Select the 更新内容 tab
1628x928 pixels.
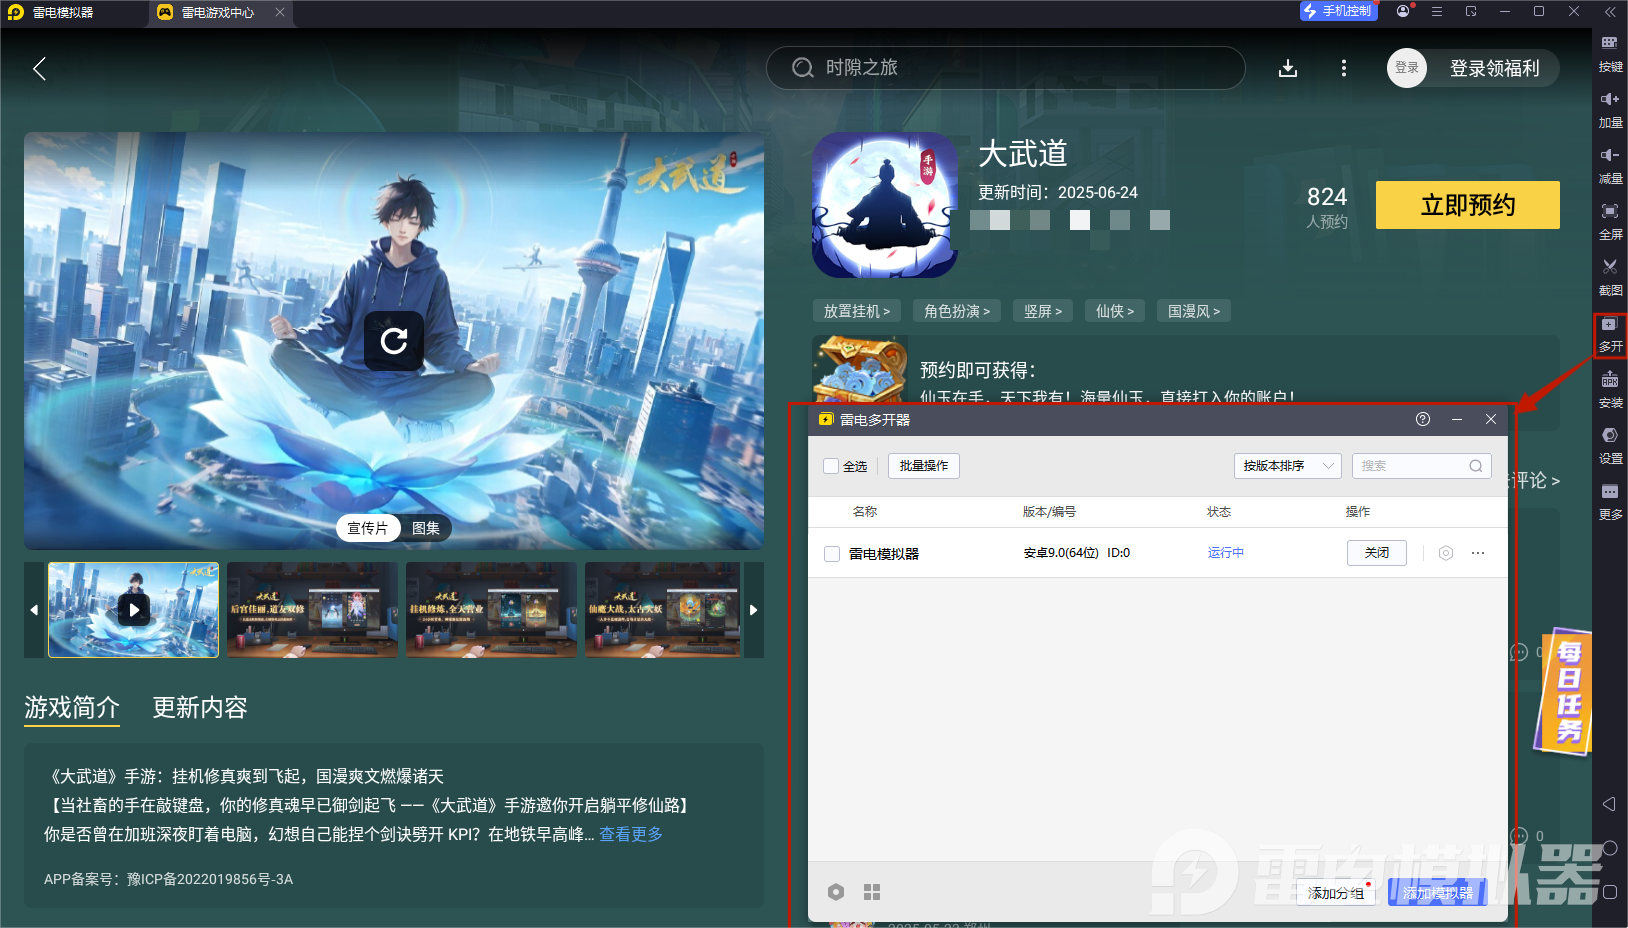click(200, 708)
